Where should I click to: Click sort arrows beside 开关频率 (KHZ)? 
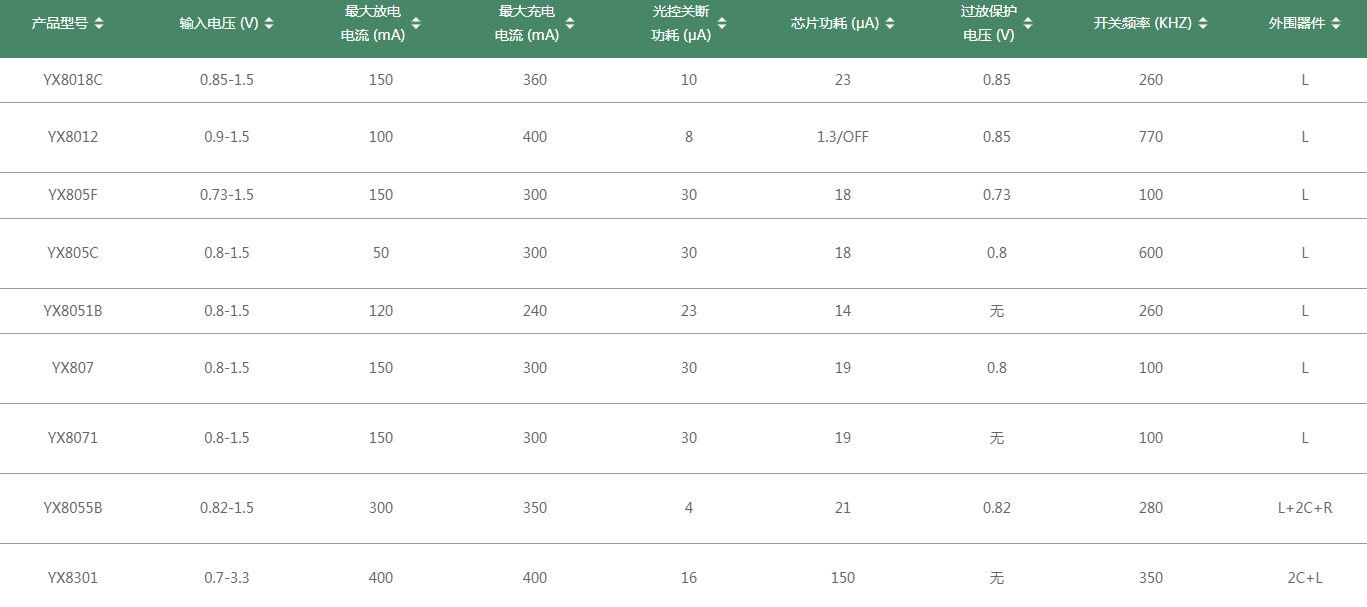point(1203,24)
